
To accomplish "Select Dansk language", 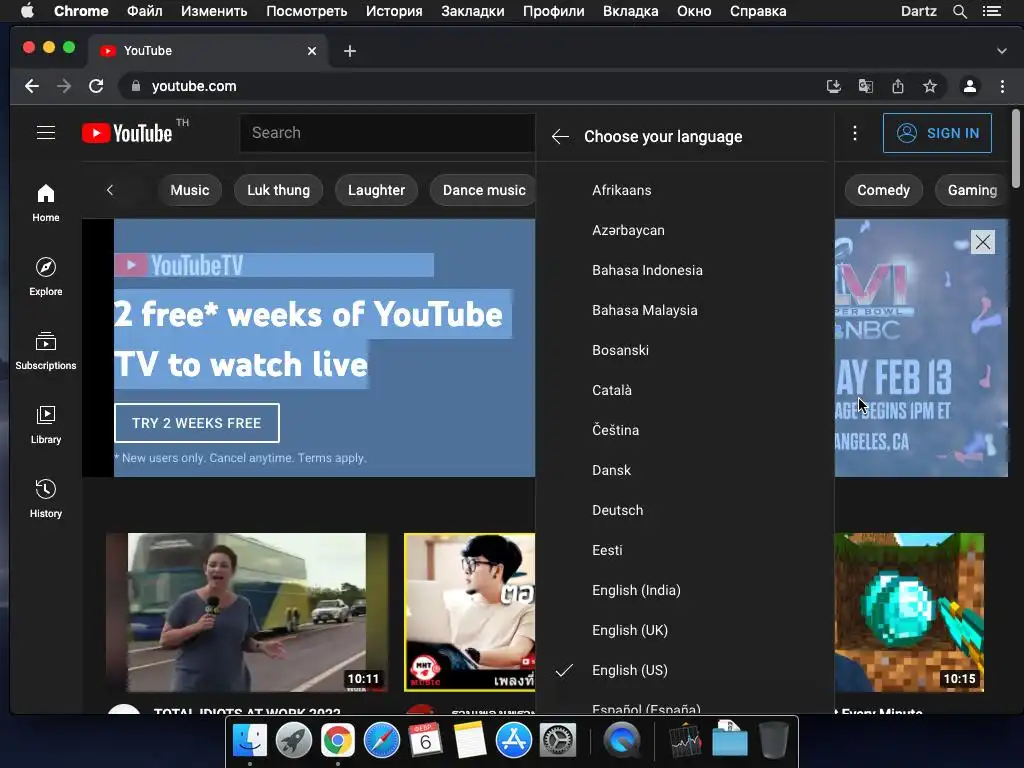I will (684, 470).
